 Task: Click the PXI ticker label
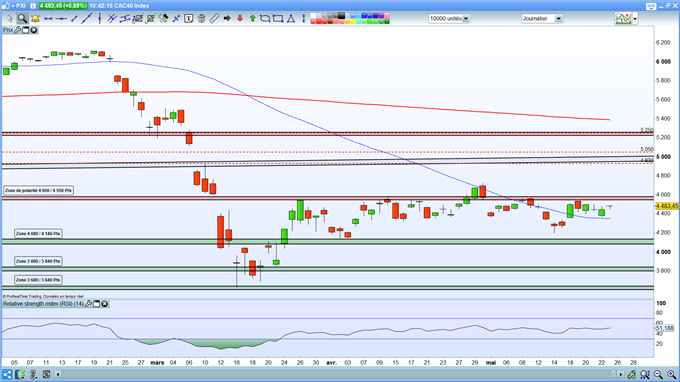pyautogui.click(x=21, y=6)
